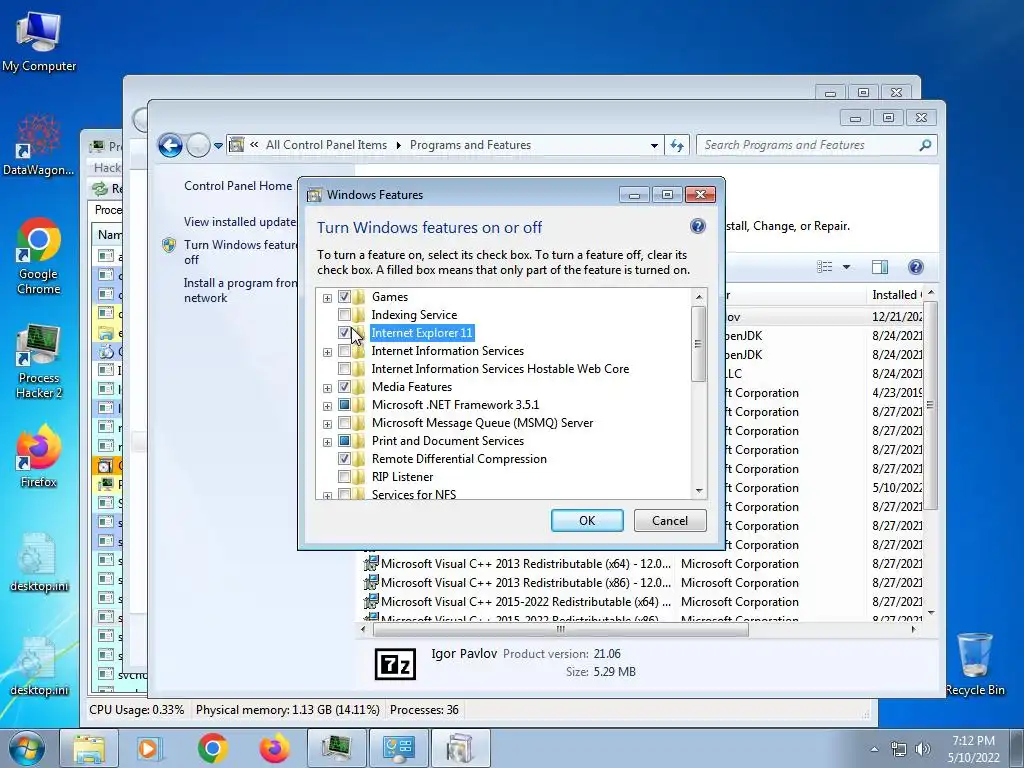This screenshot has width=1024, height=768.
Task: Check Microsoft Message Queue Server checkbox
Action: click(x=344, y=423)
